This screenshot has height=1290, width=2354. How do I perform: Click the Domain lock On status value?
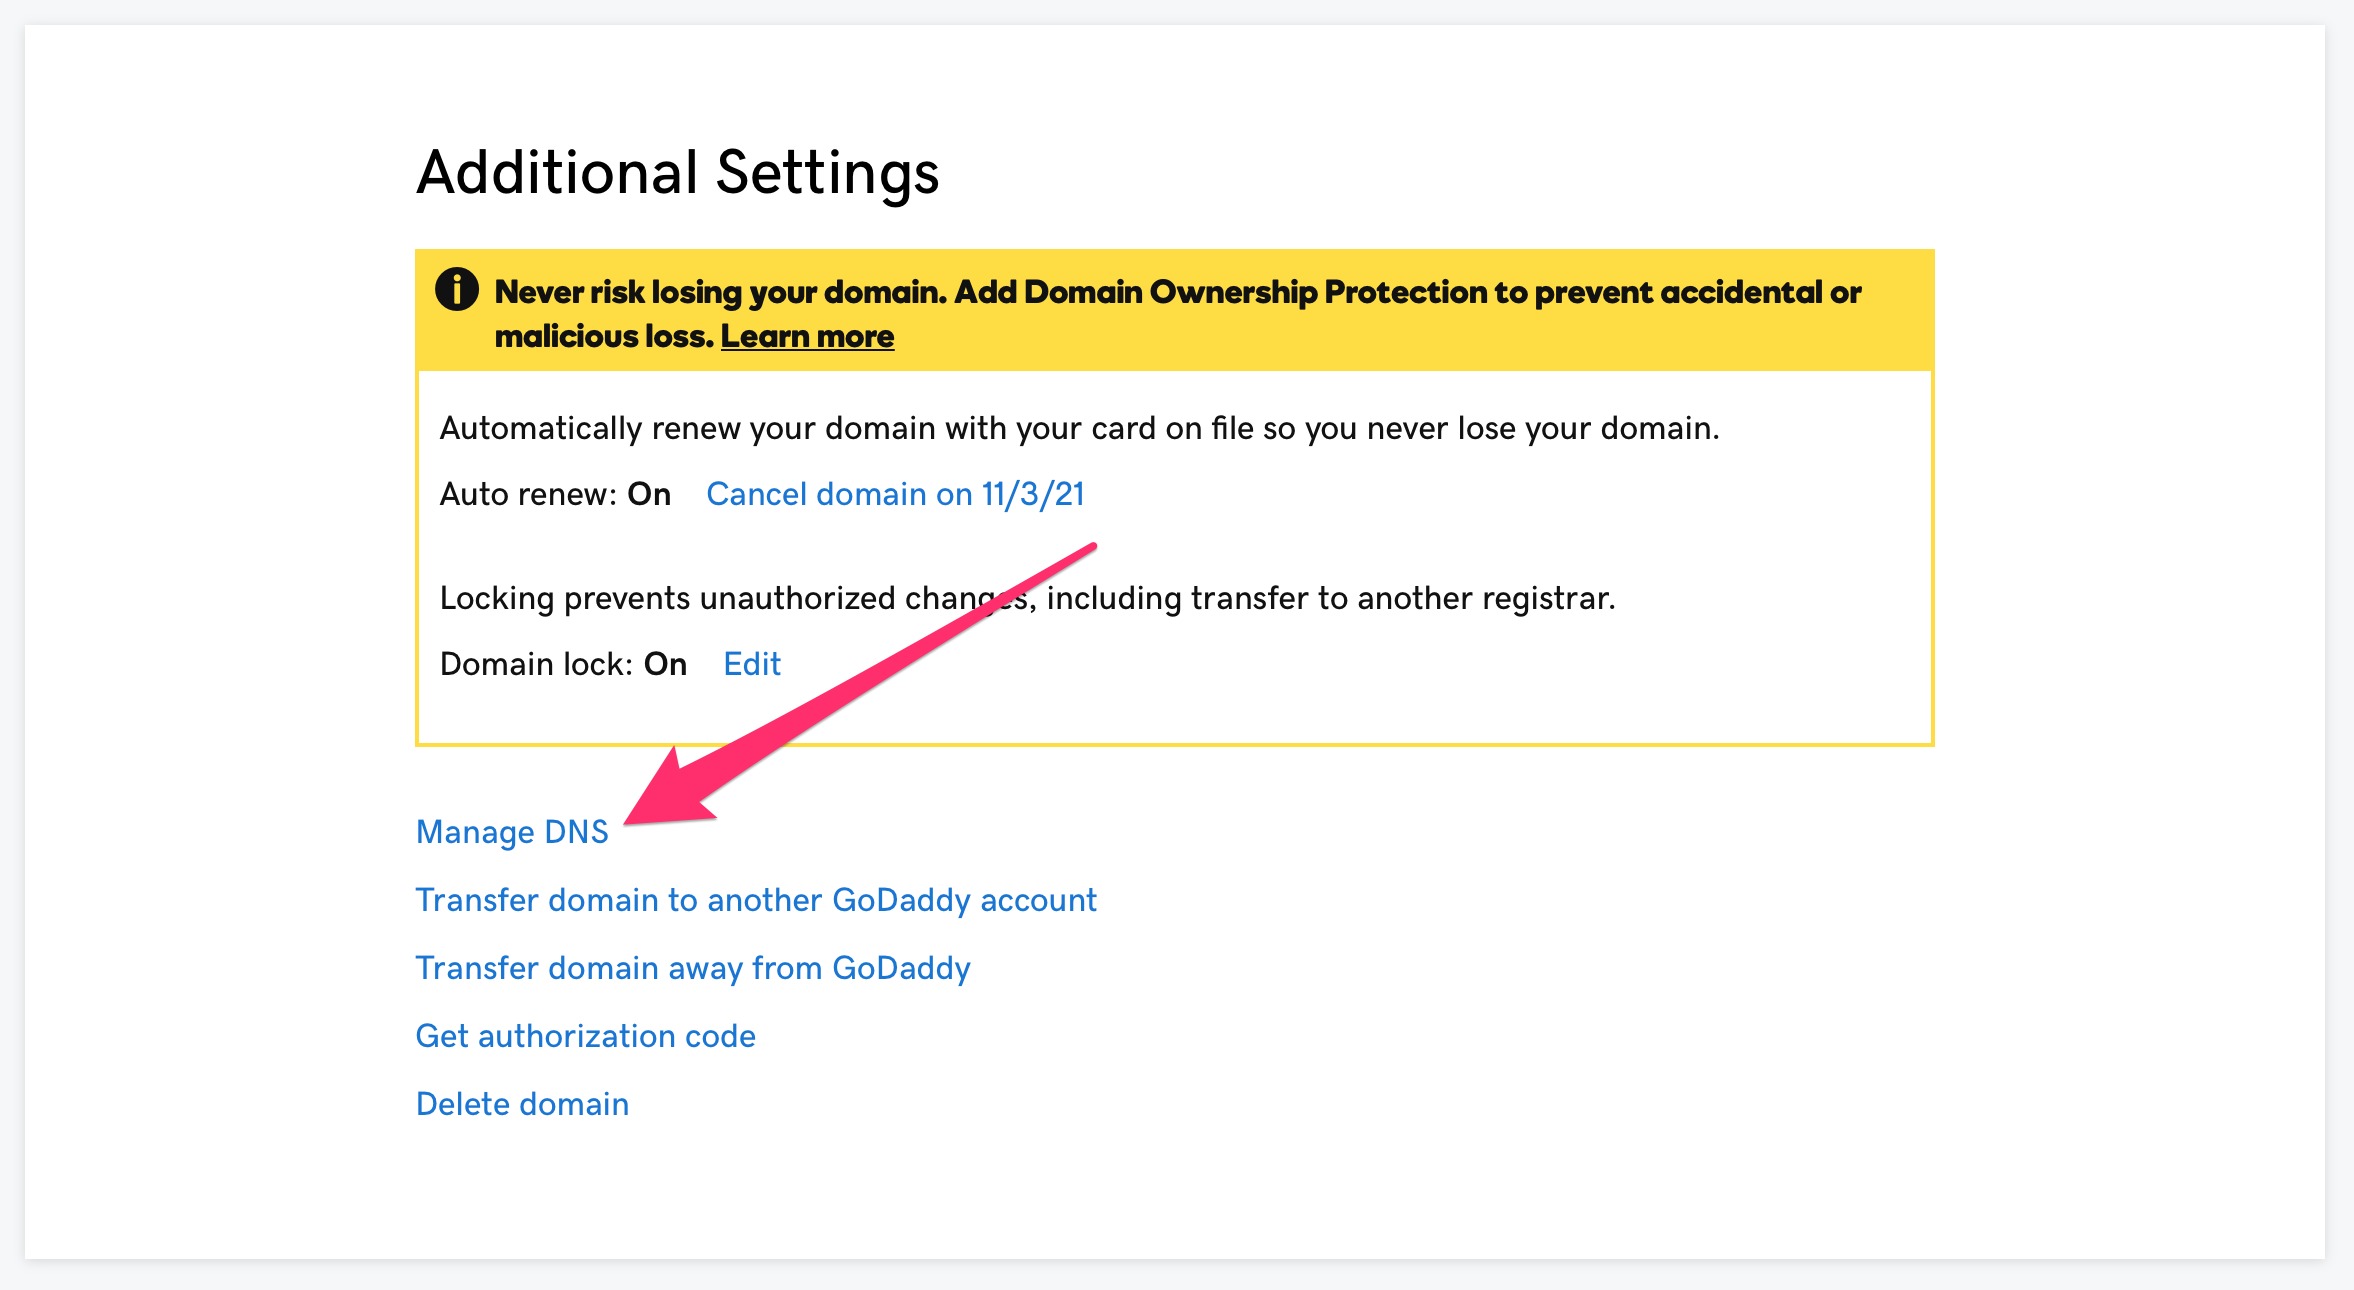[x=665, y=664]
